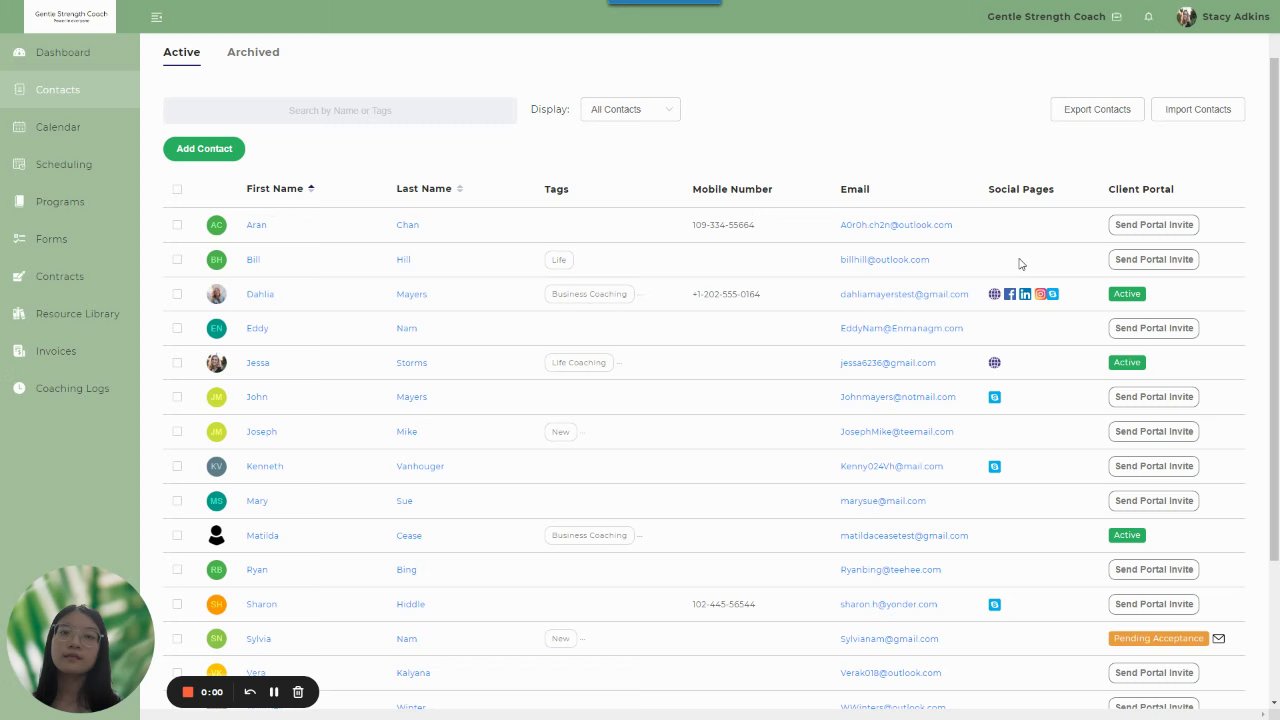
Task: Sort by Last Name column arrows
Action: (x=460, y=189)
